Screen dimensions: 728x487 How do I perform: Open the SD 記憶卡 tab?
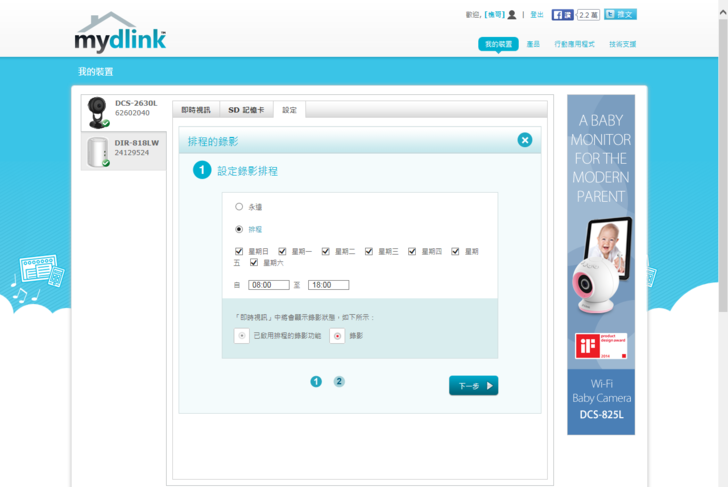[246, 110]
